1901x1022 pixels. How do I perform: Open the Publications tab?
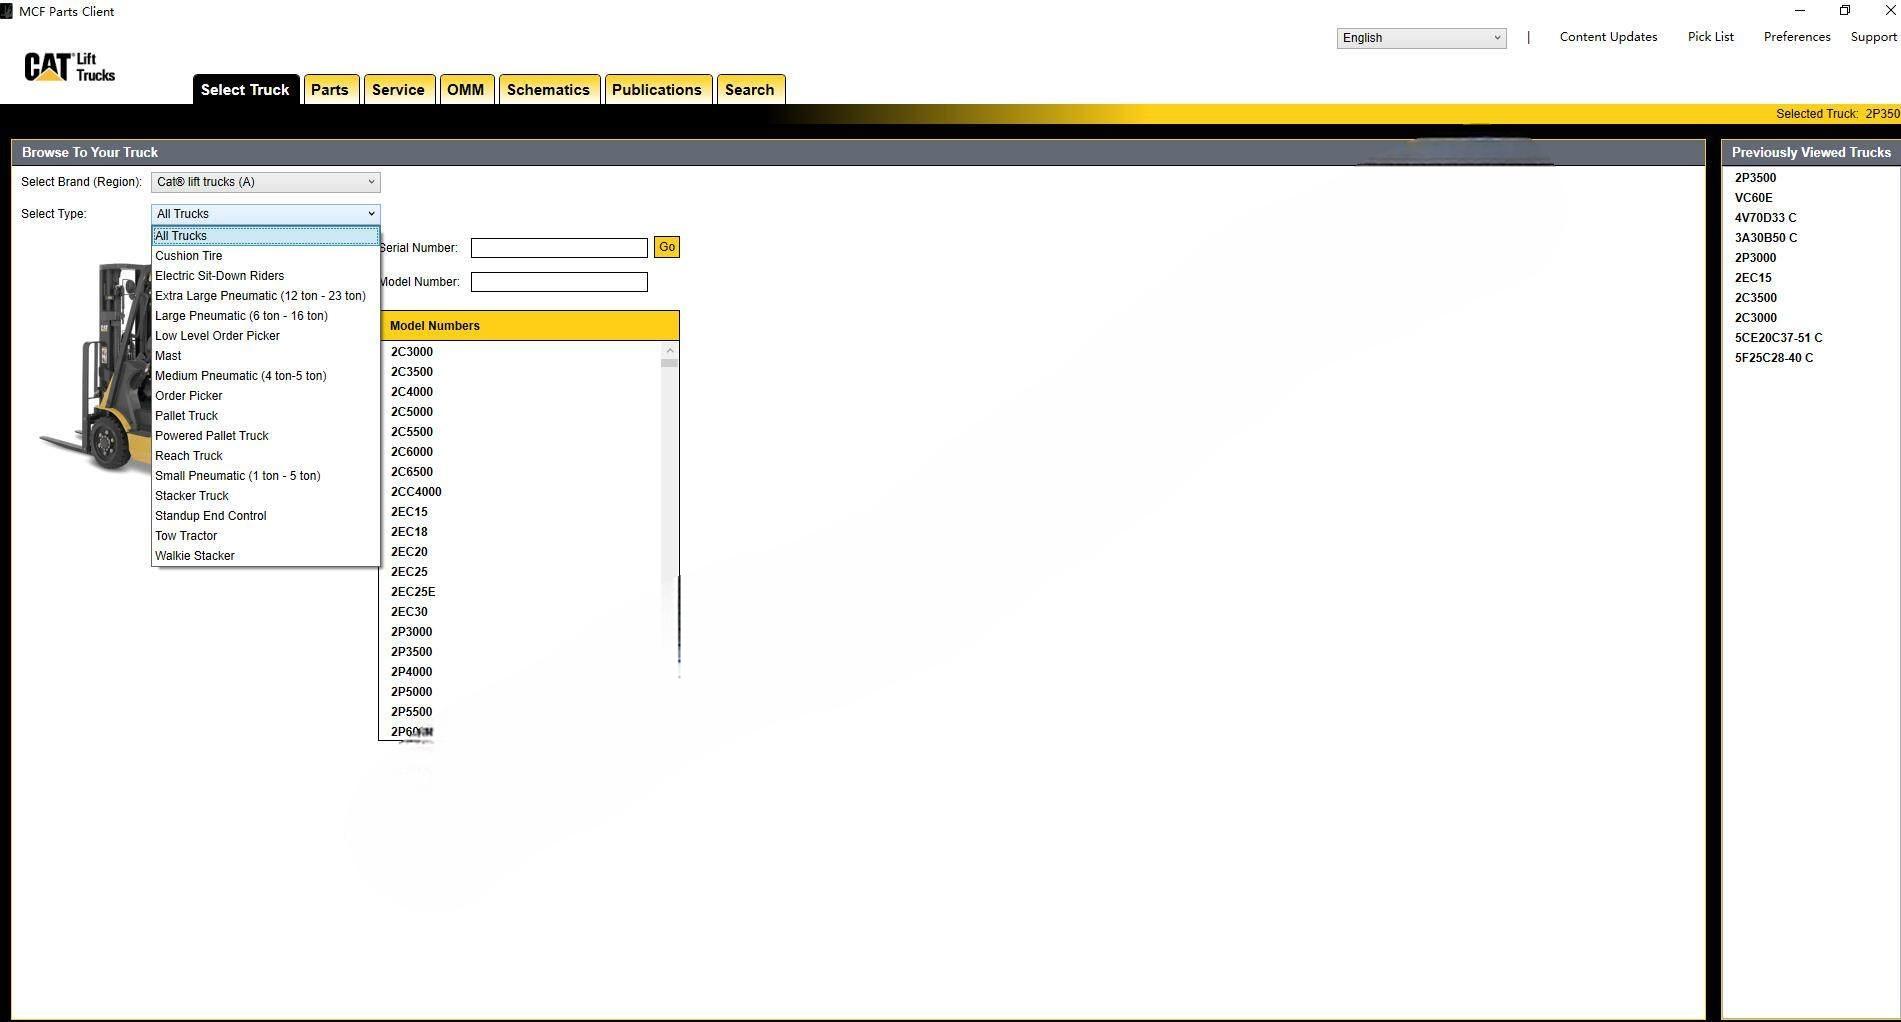click(657, 89)
